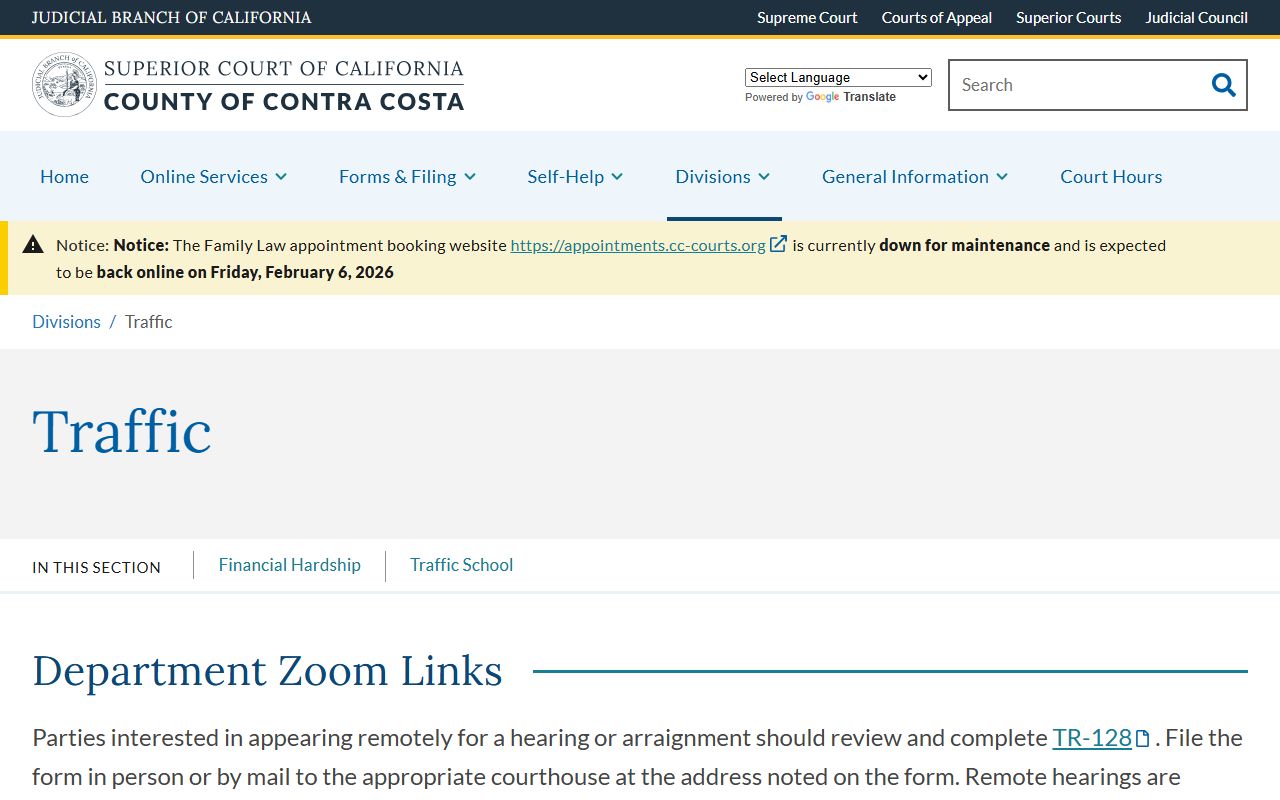Open the Courts of Appeal link
Viewport: 1280px width, 800px height.
[937, 18]
